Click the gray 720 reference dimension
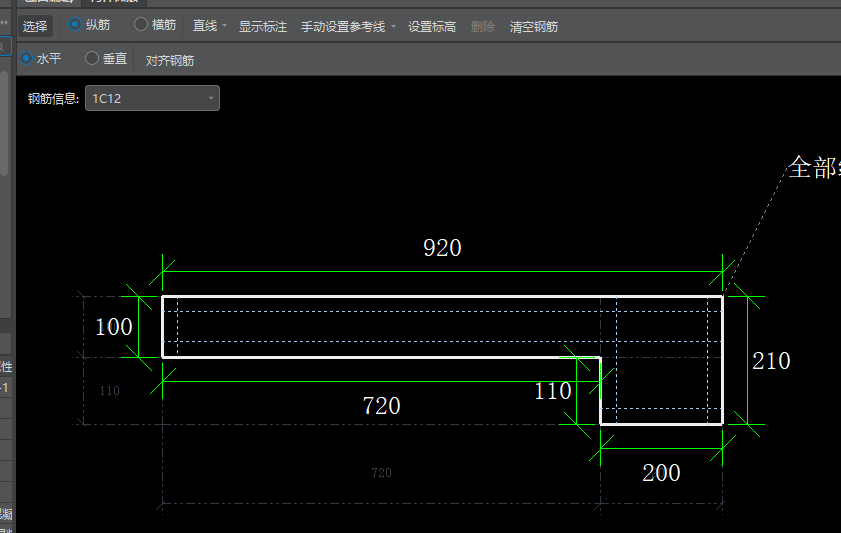The width and height of the screenshot is (841, 533). pyautogui.click(x=381, y=472)
